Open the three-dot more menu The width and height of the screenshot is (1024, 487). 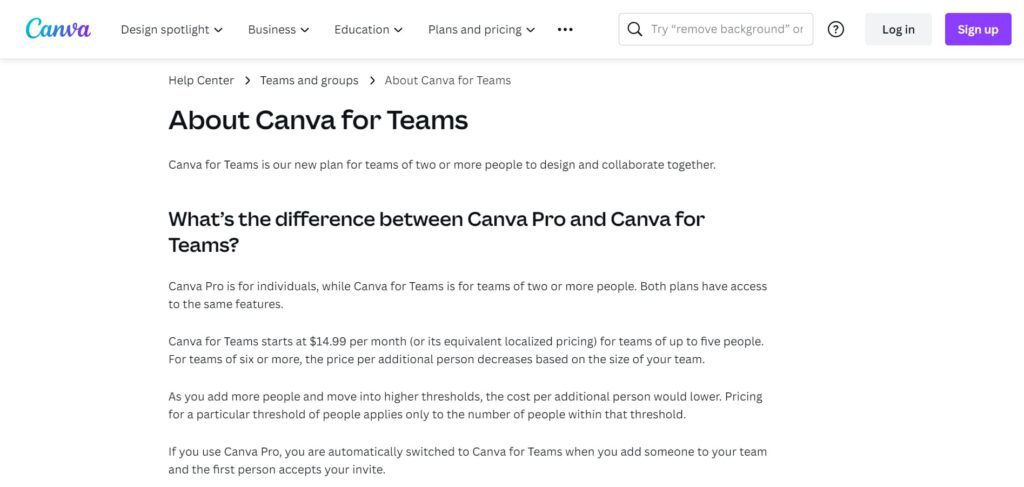565,29
